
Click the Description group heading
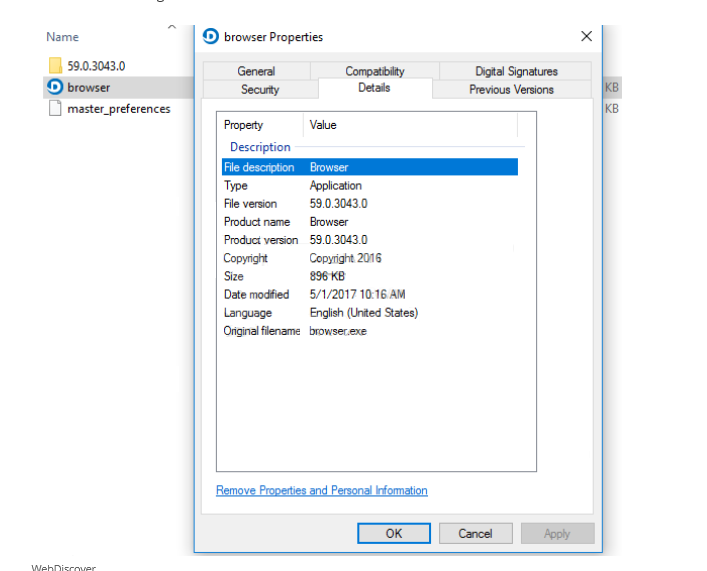click(x=260, y=147)
